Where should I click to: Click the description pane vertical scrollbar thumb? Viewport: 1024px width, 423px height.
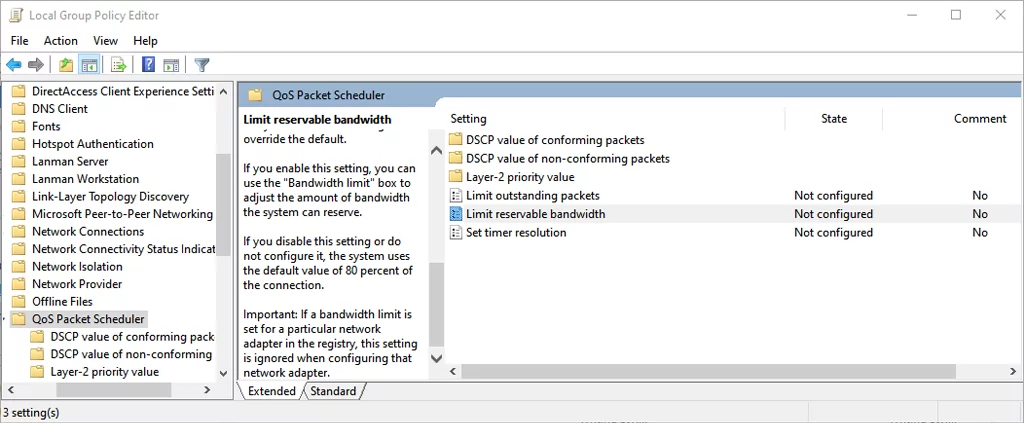(x=436, y=304)
